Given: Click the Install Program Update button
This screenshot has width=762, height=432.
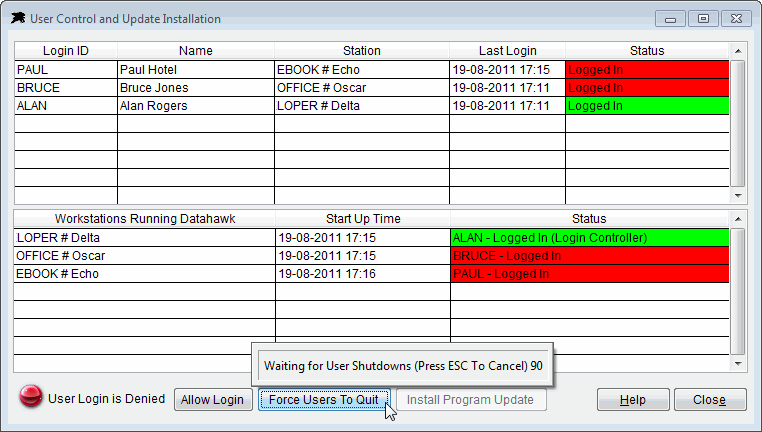Looking at the screenshot, I should click(470, 399).
